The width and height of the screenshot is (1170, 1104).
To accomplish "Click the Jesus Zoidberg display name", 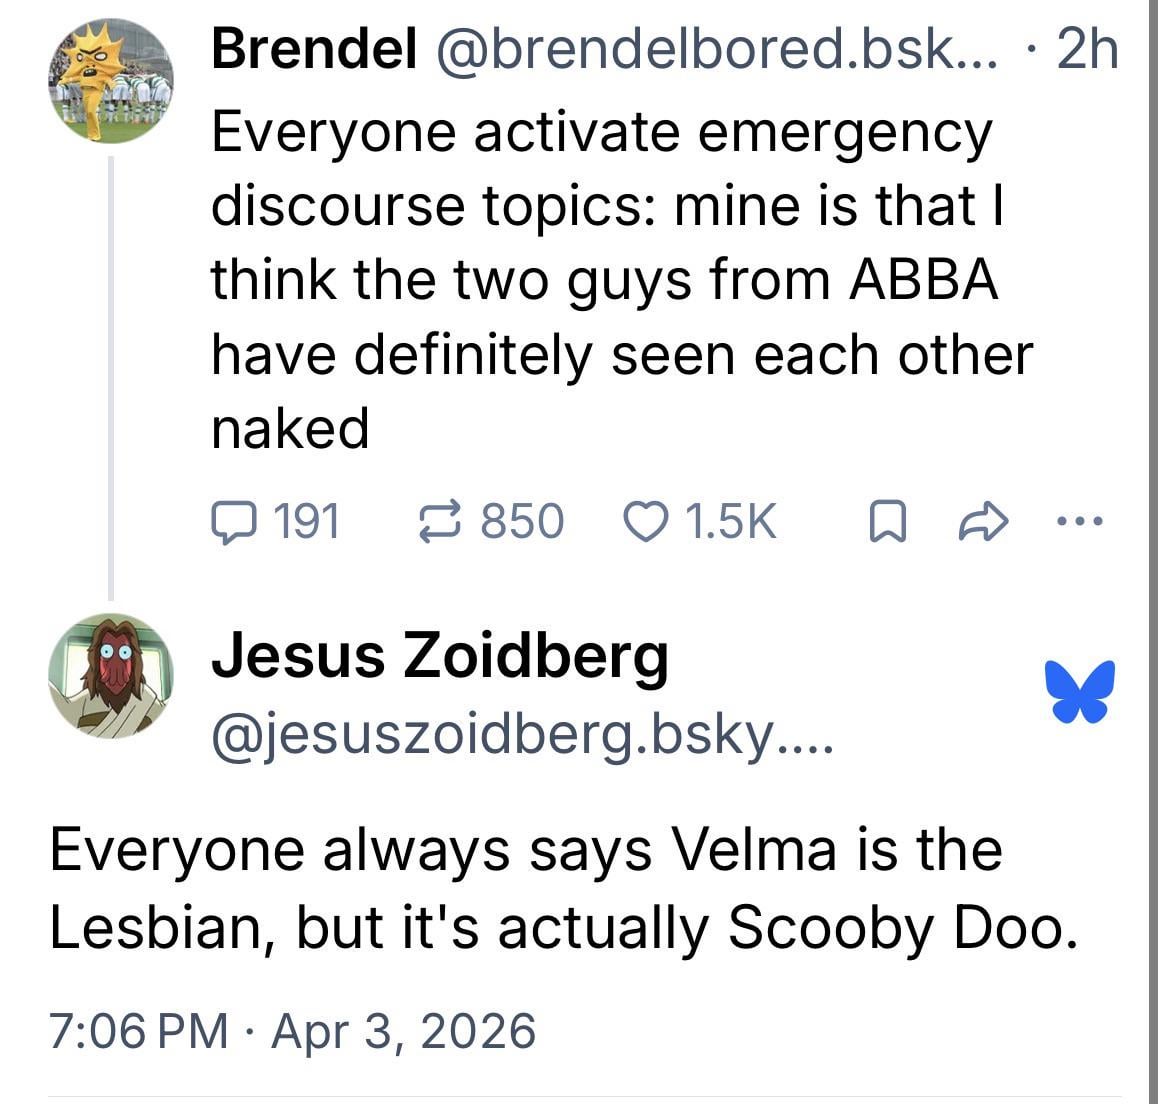I will (x=439, y=655).
